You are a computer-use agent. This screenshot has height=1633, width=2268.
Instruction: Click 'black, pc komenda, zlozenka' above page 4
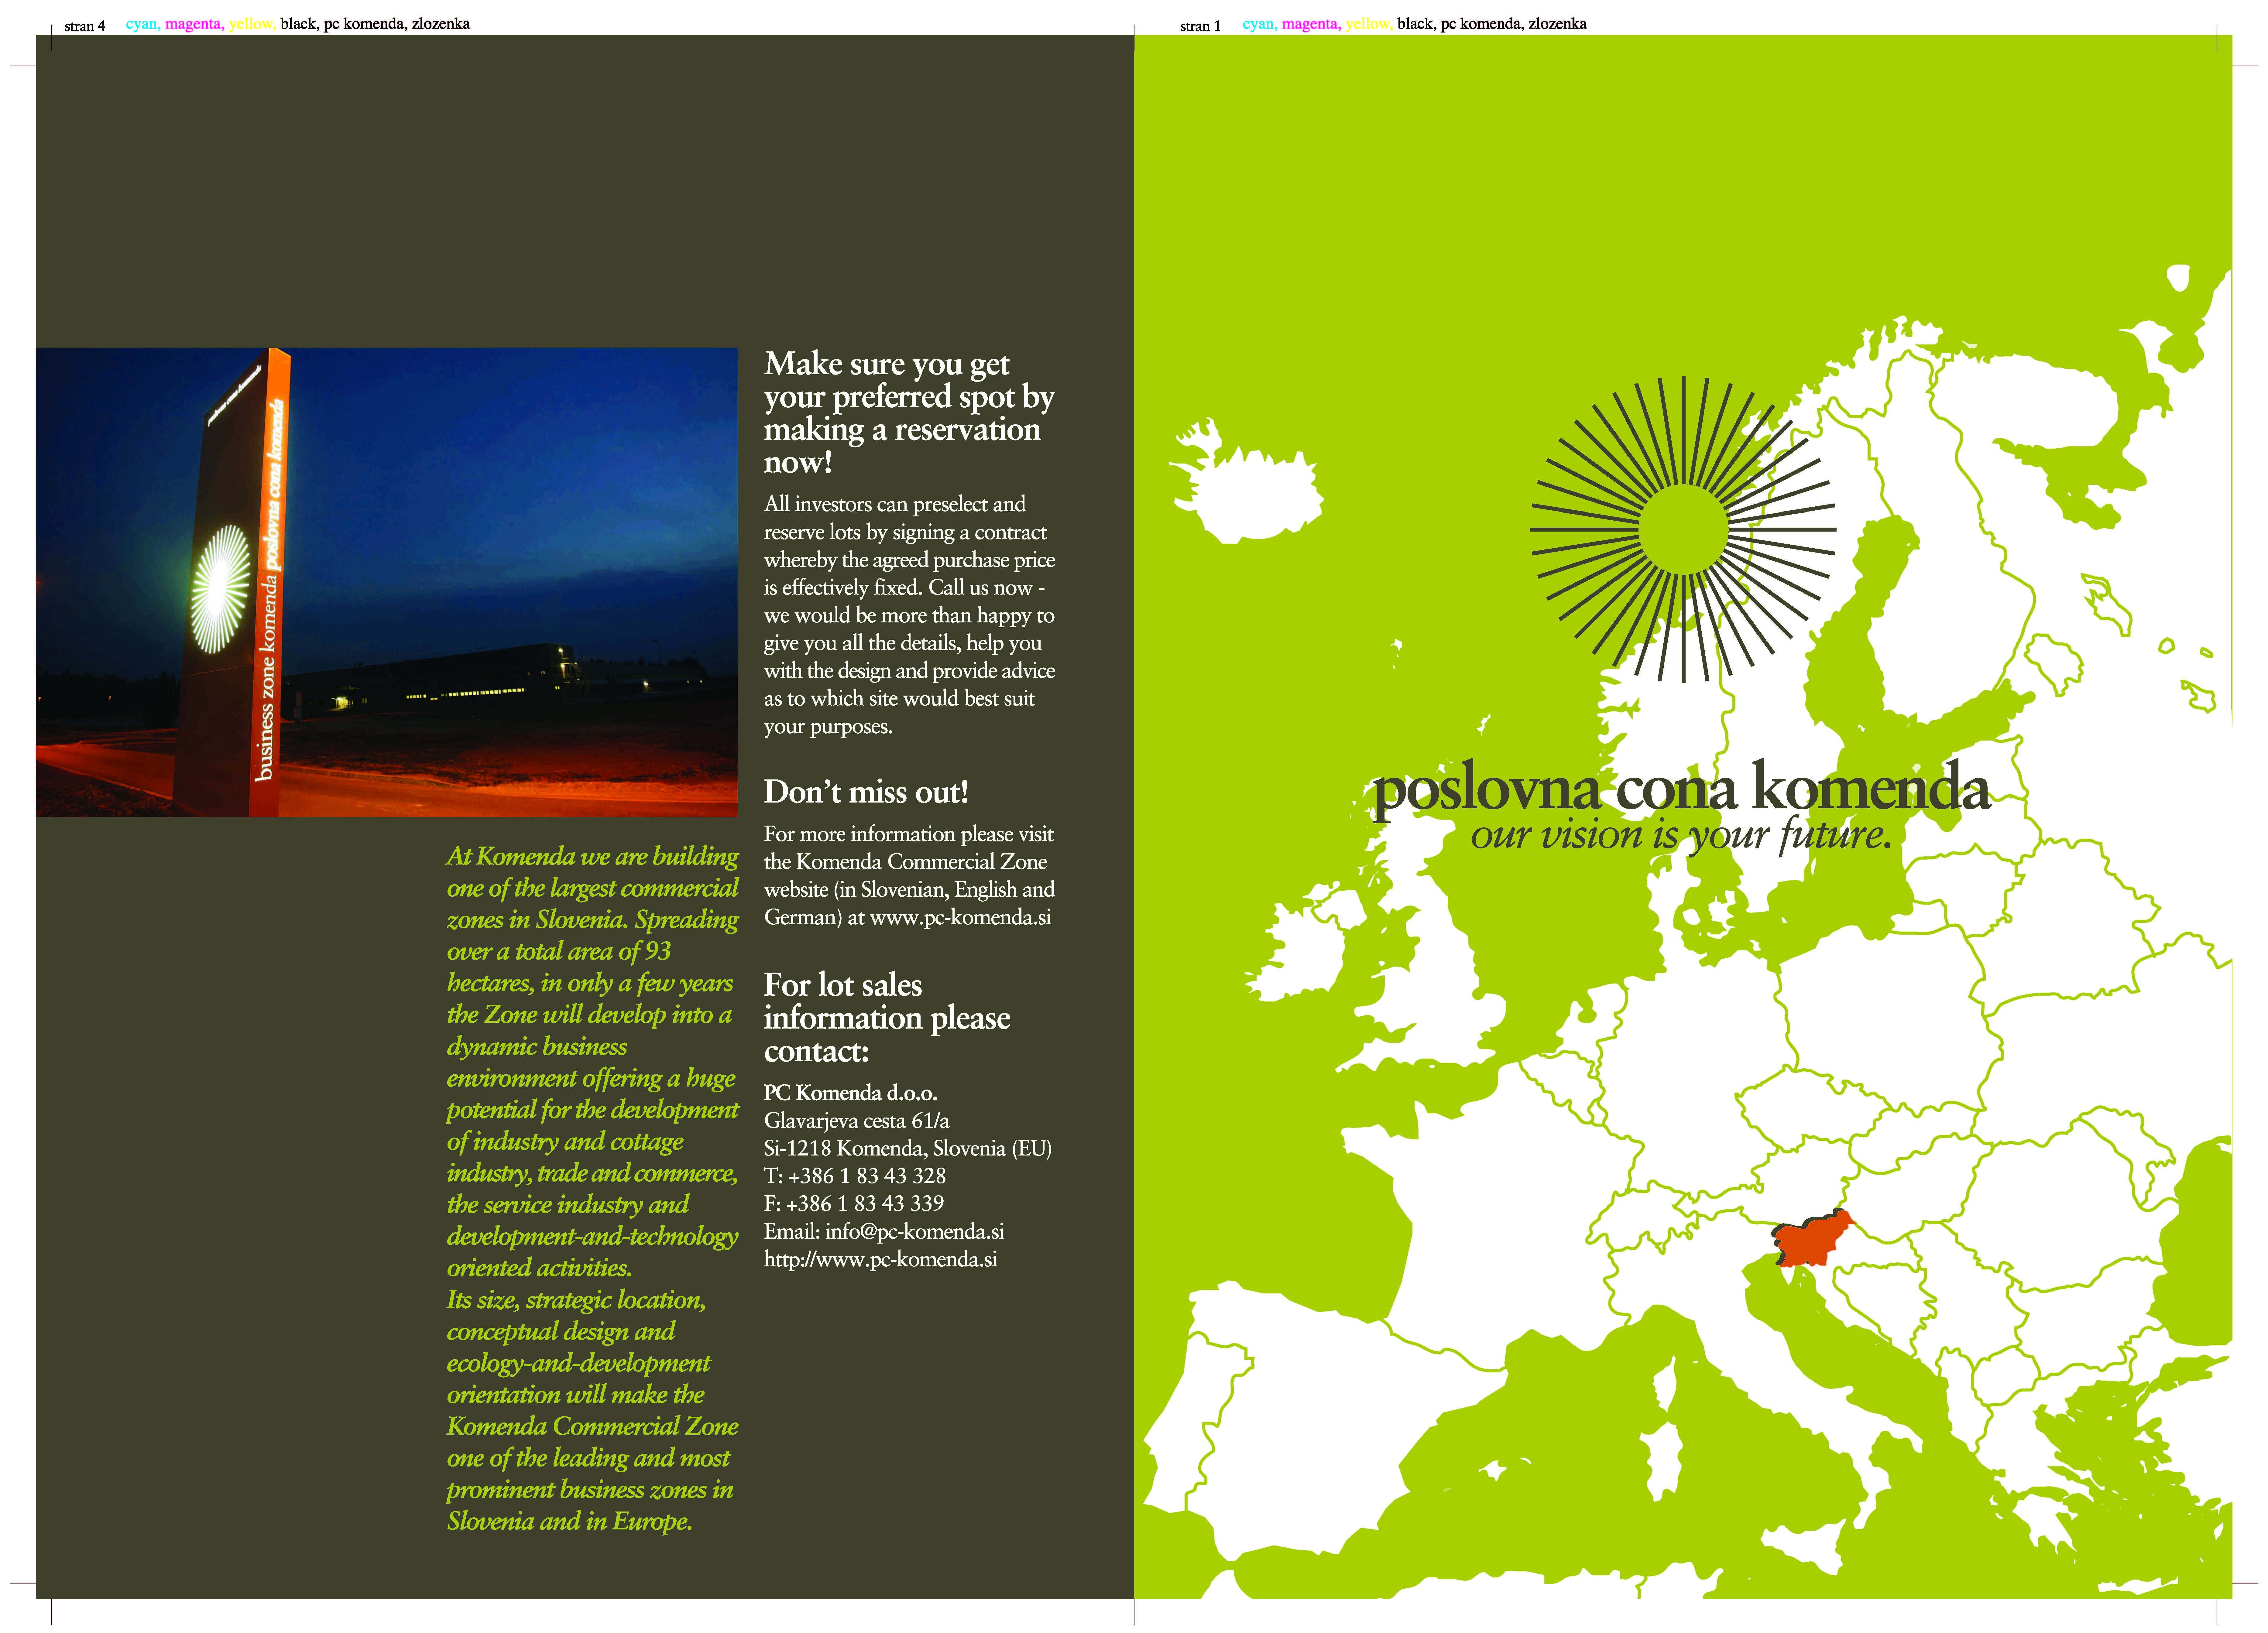click(375, 24)
